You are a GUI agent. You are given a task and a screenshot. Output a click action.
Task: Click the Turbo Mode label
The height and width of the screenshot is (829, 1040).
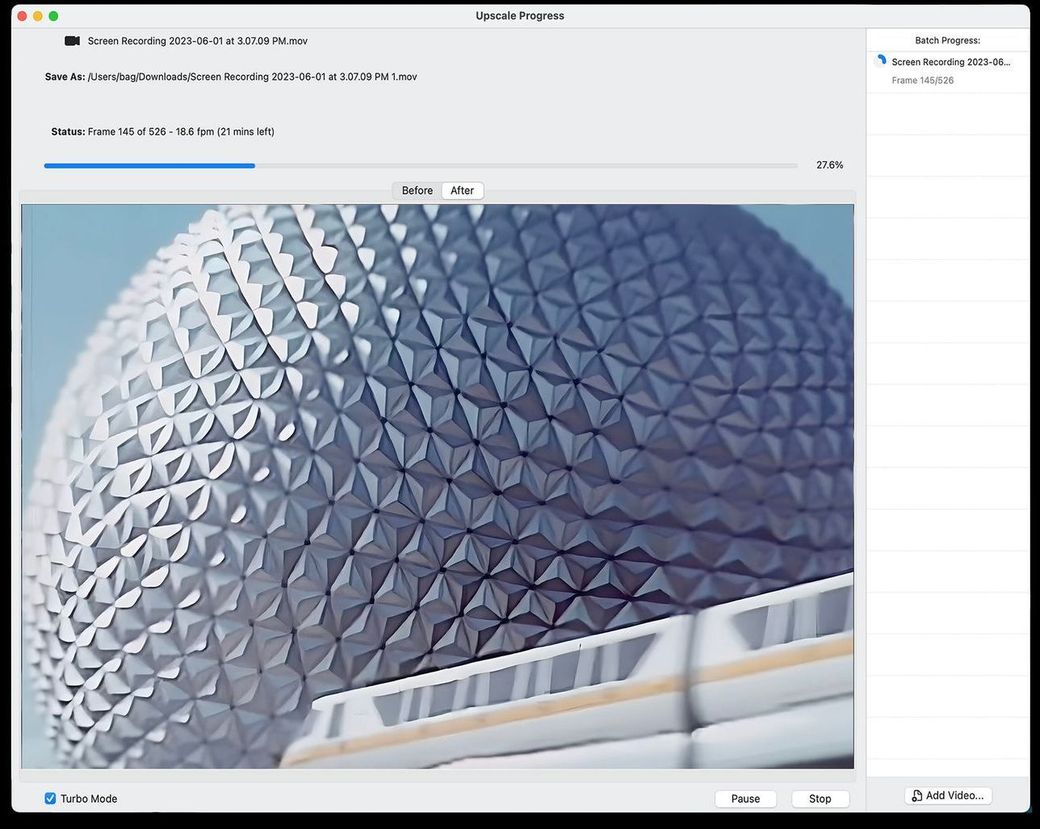point(89,798)
